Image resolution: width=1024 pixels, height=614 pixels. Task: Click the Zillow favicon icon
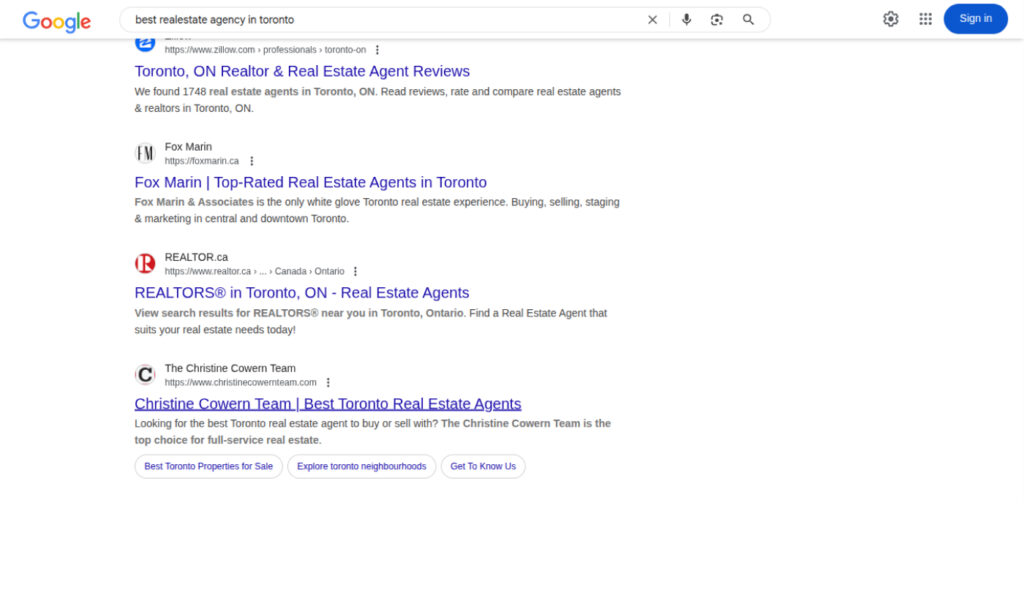145,44
